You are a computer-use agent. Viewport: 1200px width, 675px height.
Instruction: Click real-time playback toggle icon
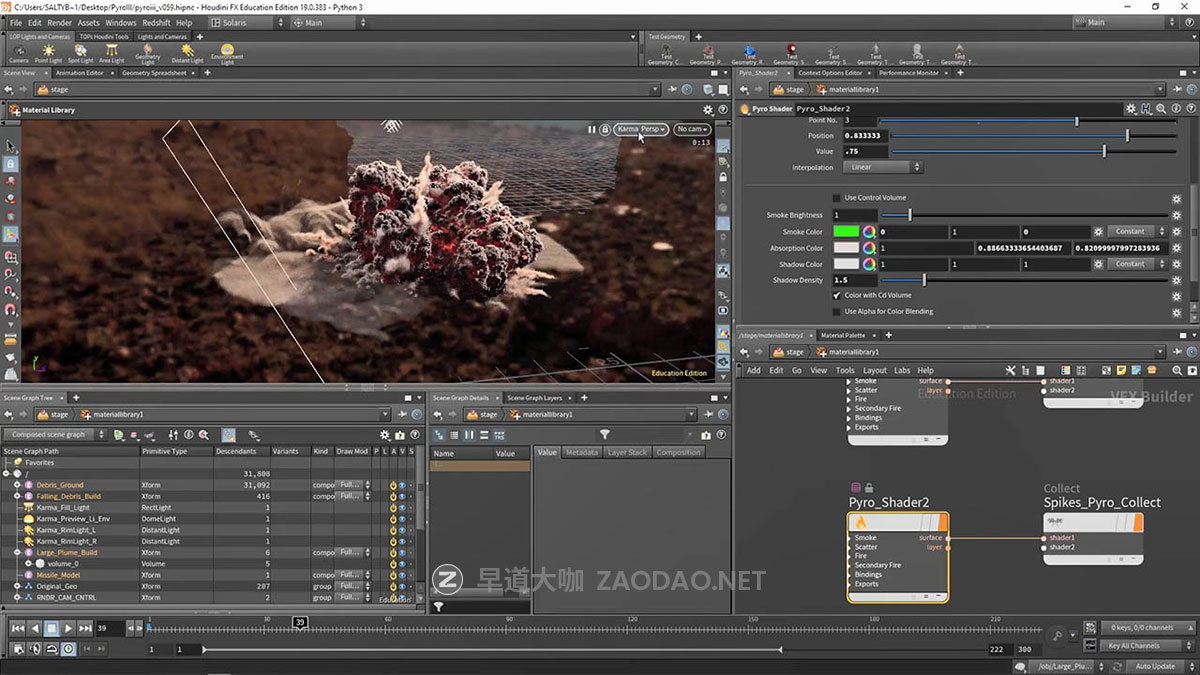click(x=68, y=649)
